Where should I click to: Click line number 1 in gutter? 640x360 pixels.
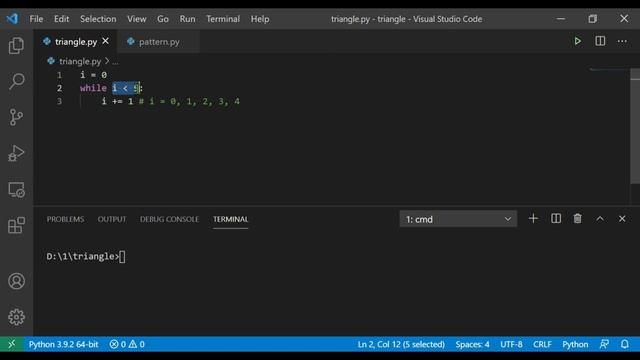(60, 75)
